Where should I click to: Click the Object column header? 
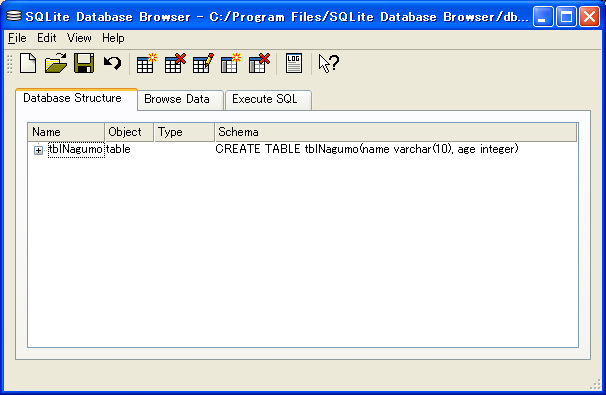tap(129, 132)
